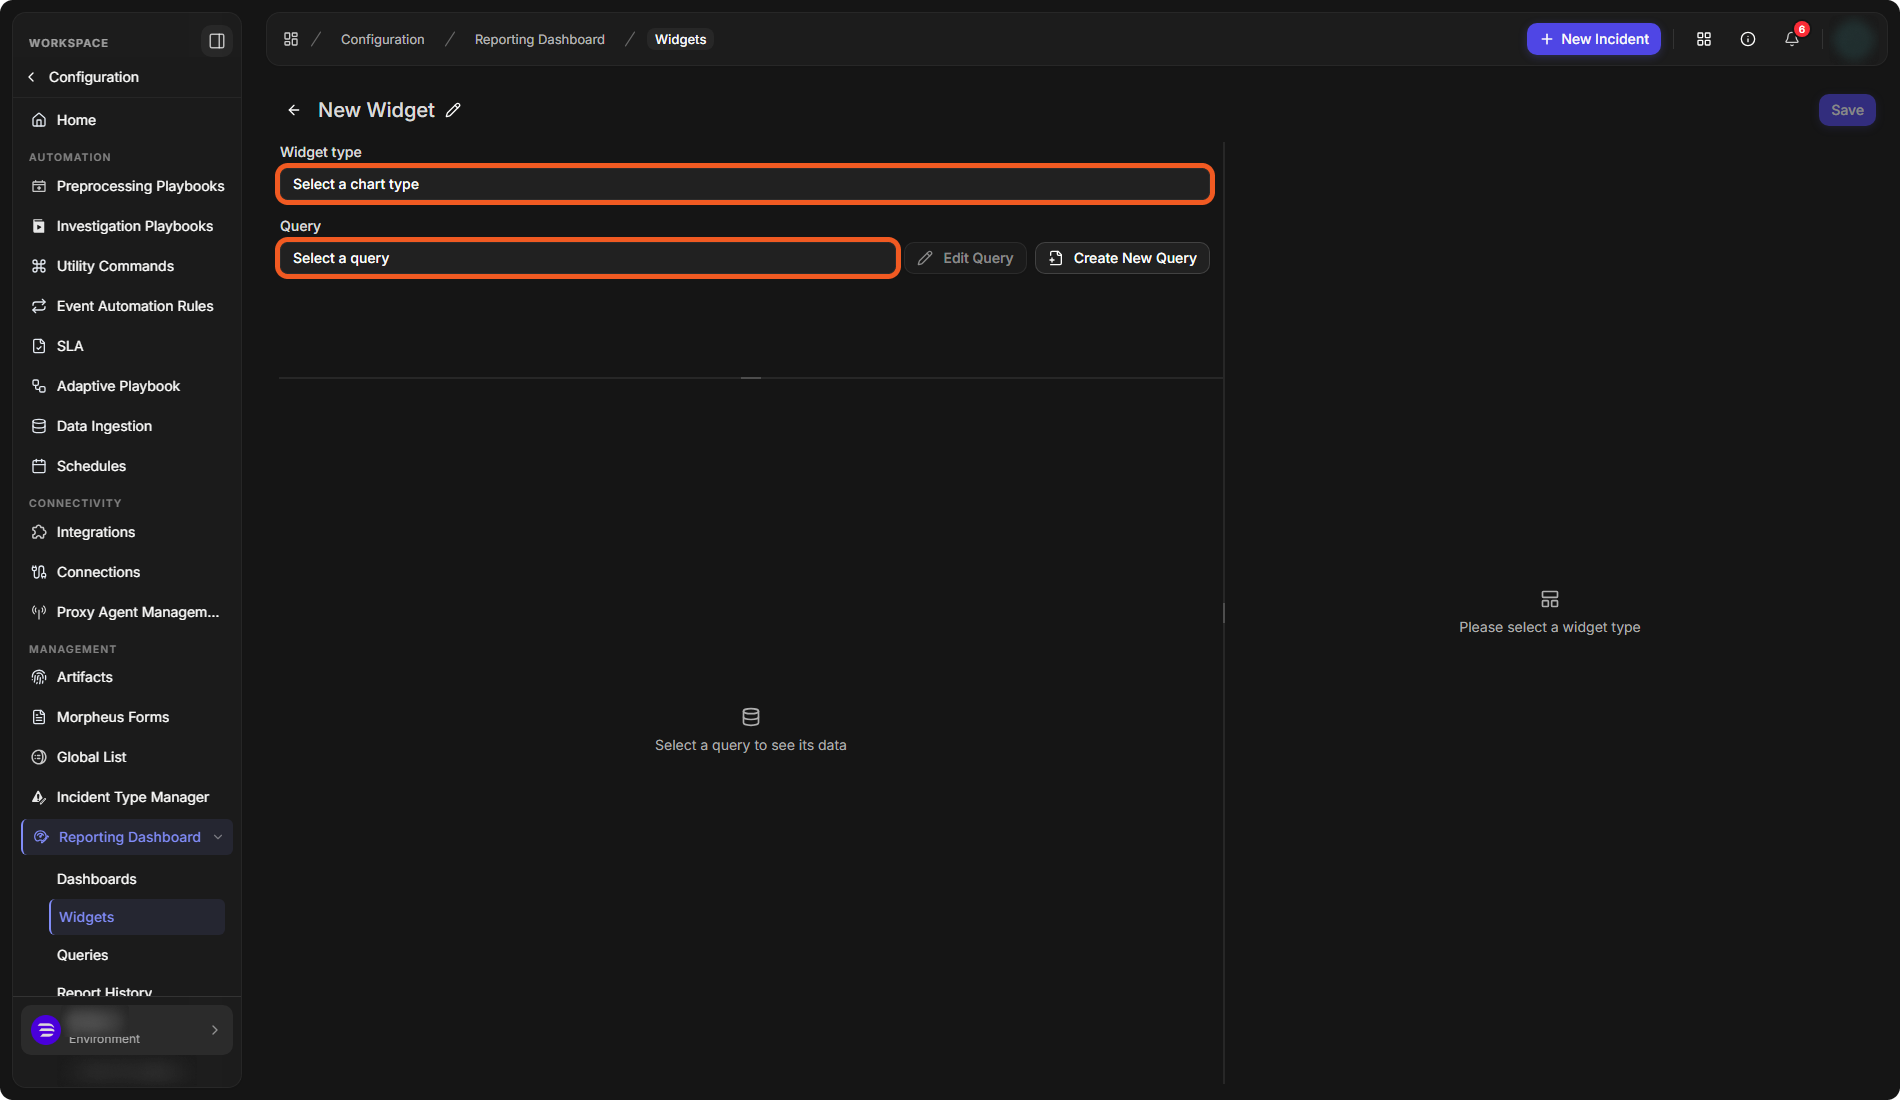Click the Artifacts fingerprint icon

coord(39,677)
